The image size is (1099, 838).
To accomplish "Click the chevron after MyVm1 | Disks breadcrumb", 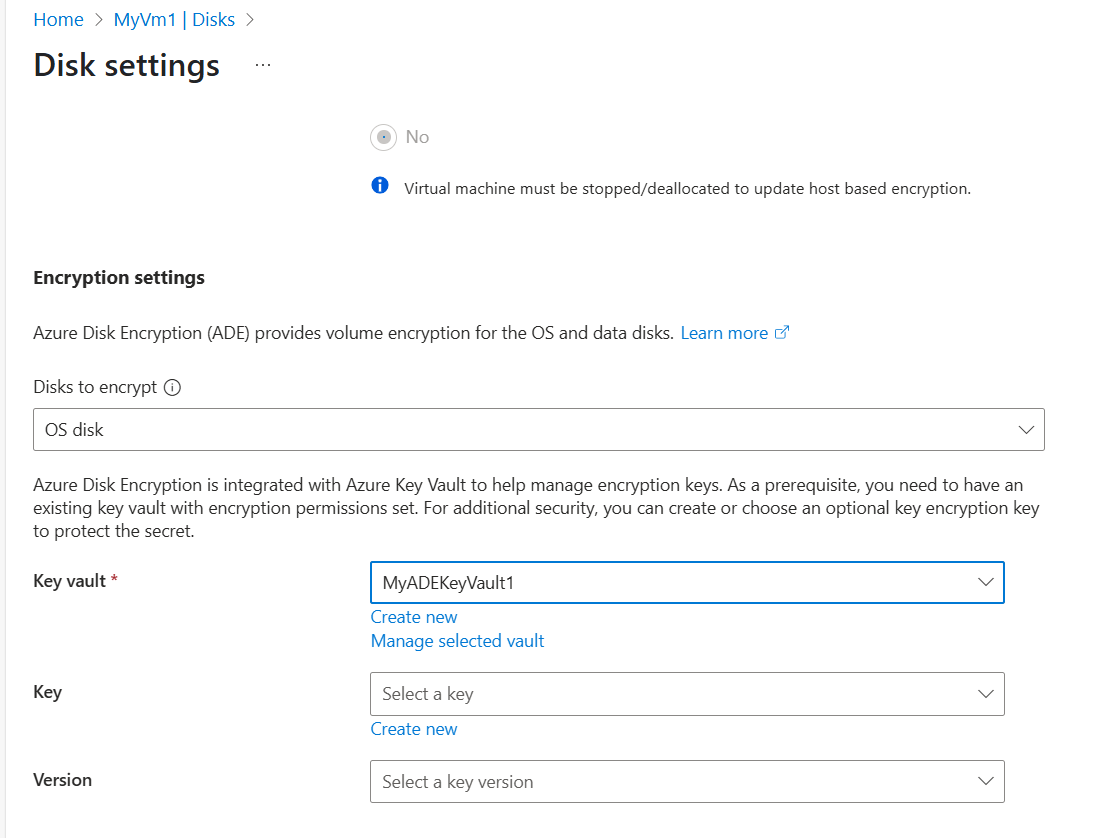I will coord(250,20).
